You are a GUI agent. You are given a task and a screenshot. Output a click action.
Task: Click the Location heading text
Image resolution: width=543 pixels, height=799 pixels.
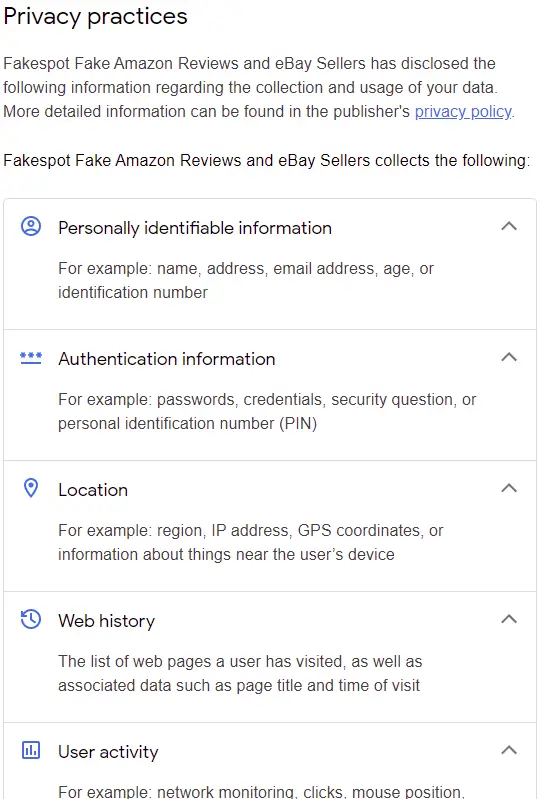93,490
